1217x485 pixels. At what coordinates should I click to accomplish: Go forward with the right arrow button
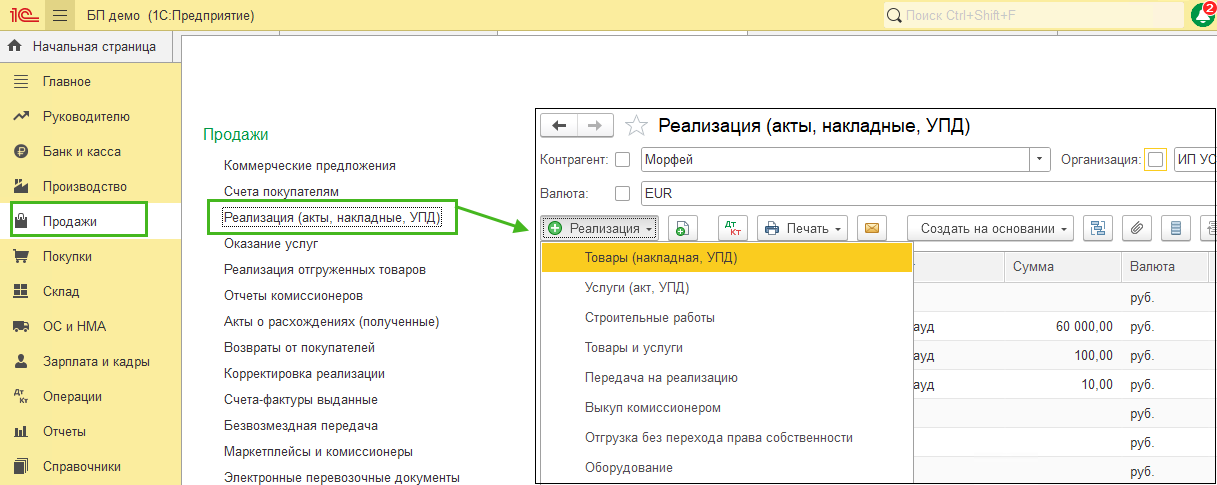[x=596, y=125]
